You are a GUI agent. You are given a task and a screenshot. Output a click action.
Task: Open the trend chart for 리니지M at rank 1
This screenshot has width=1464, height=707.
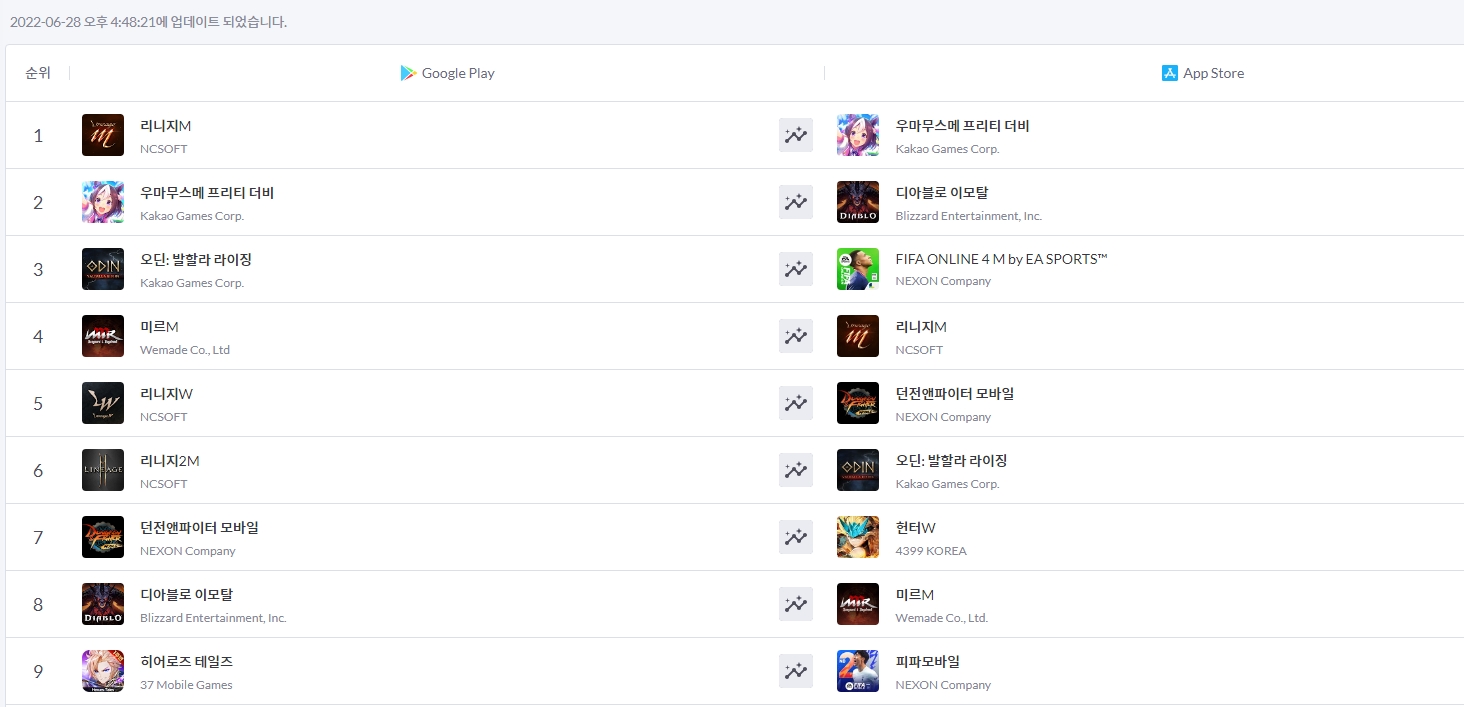tap(794, 134)
